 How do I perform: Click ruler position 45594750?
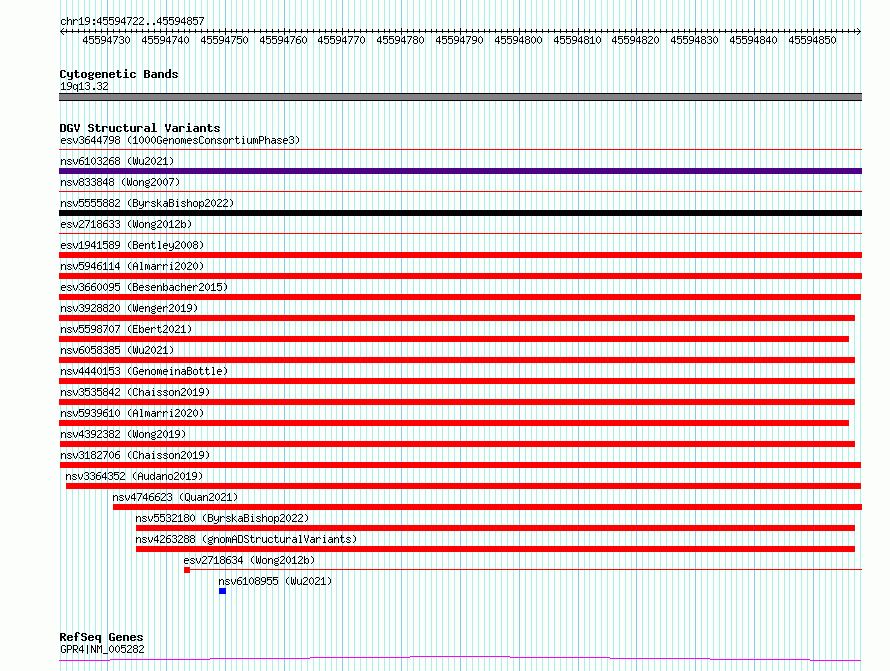[224, 40]
